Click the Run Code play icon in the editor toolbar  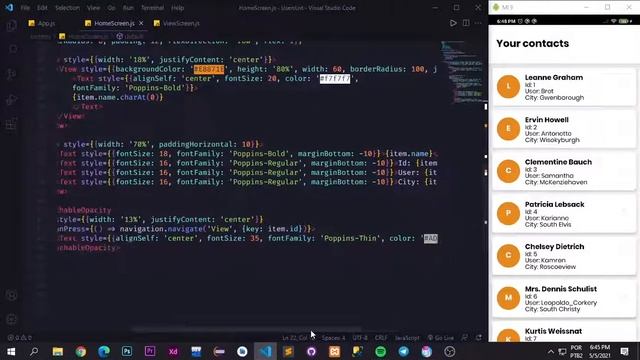click(453, 23)
